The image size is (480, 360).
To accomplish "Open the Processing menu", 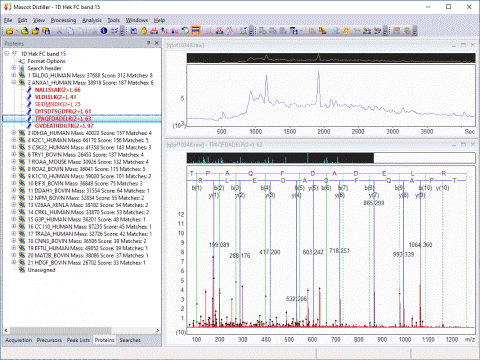I will [63, 20].
